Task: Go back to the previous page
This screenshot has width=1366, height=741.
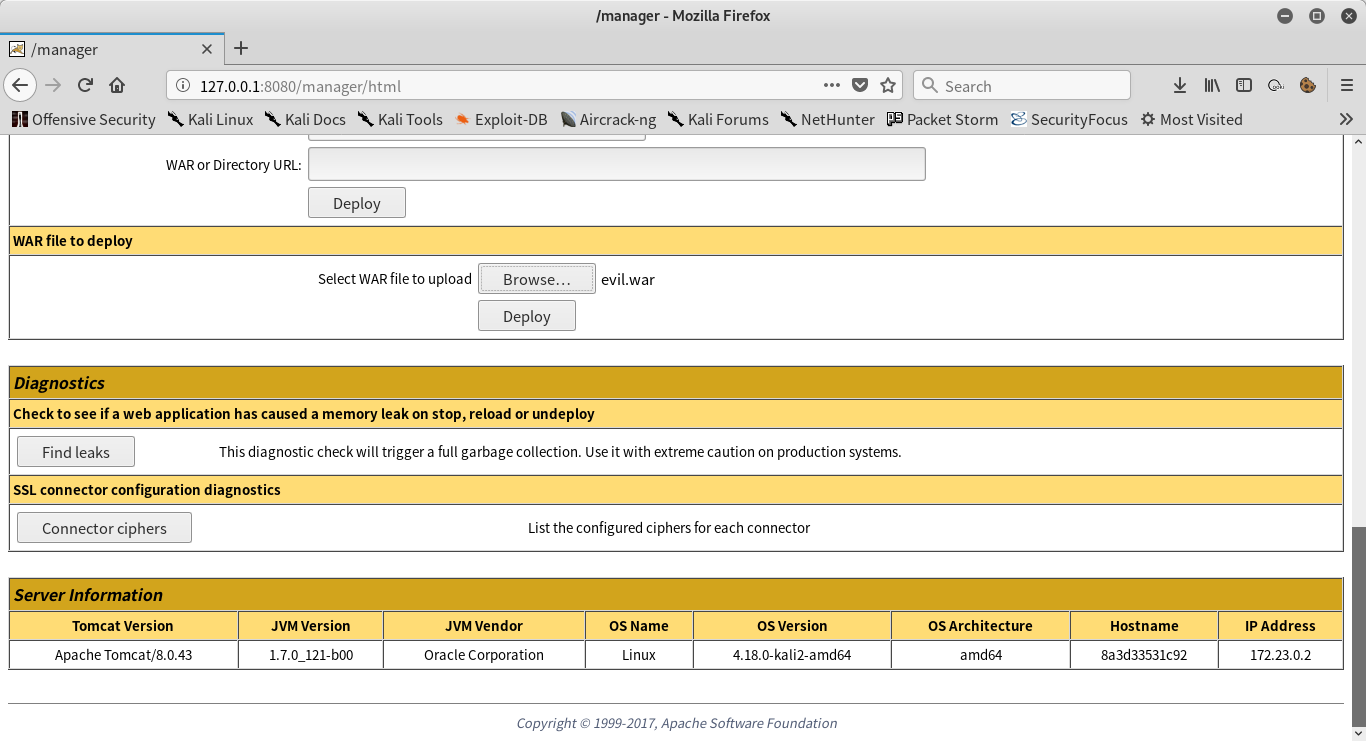Action: (x=20, y=86)
